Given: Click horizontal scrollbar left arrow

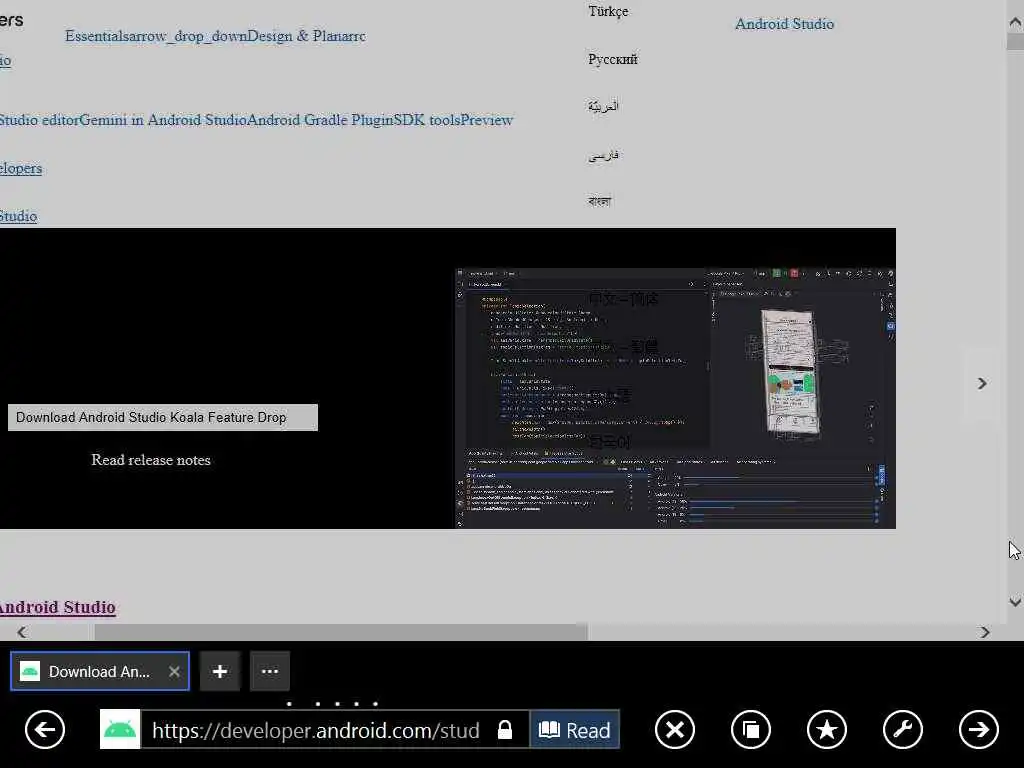Looking at the screenshot, I should click(22, 632).
